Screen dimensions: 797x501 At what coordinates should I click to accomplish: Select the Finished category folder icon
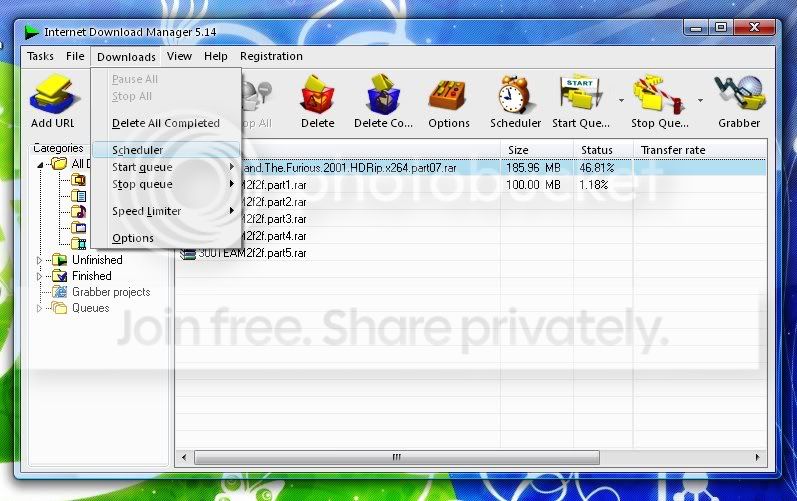click(59, 276)
